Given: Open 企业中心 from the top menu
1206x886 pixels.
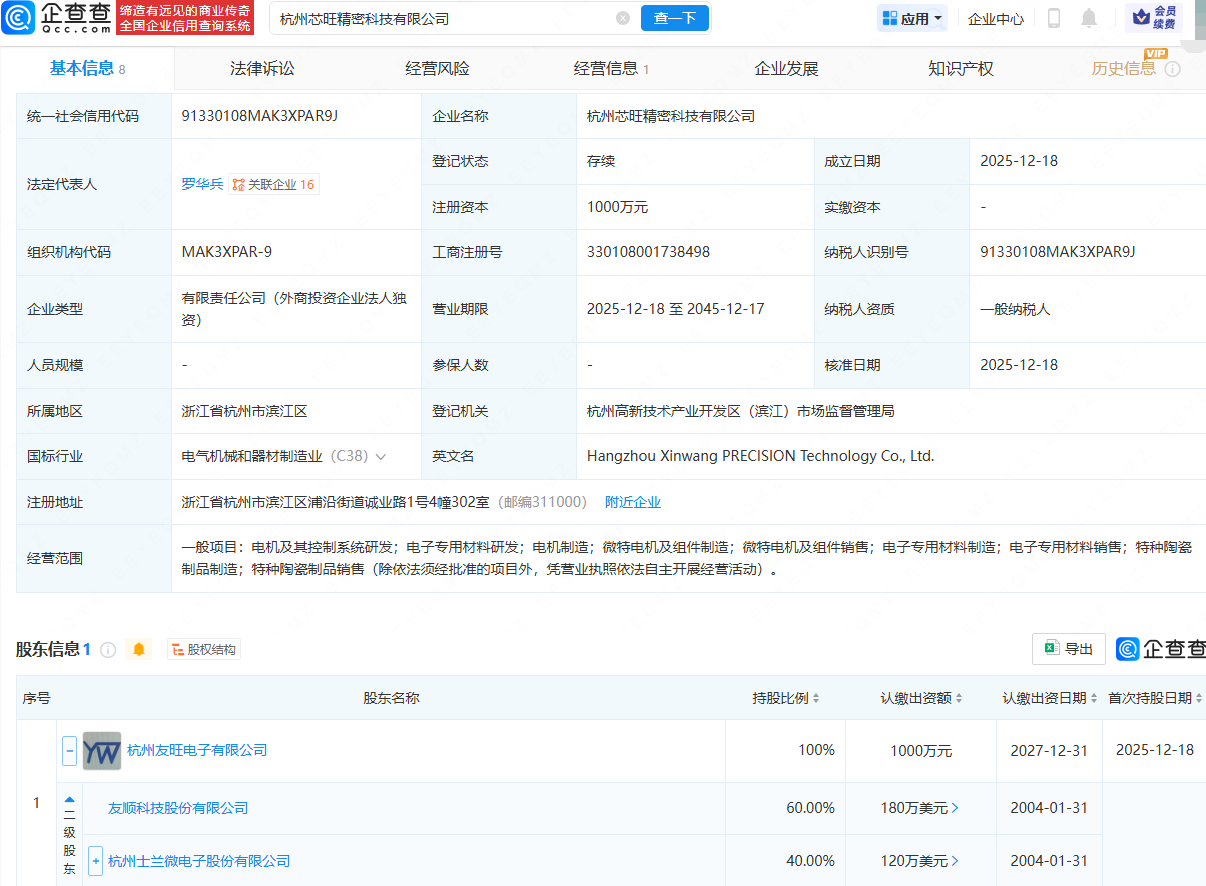Looking at the screenshot, I should 995,17.
